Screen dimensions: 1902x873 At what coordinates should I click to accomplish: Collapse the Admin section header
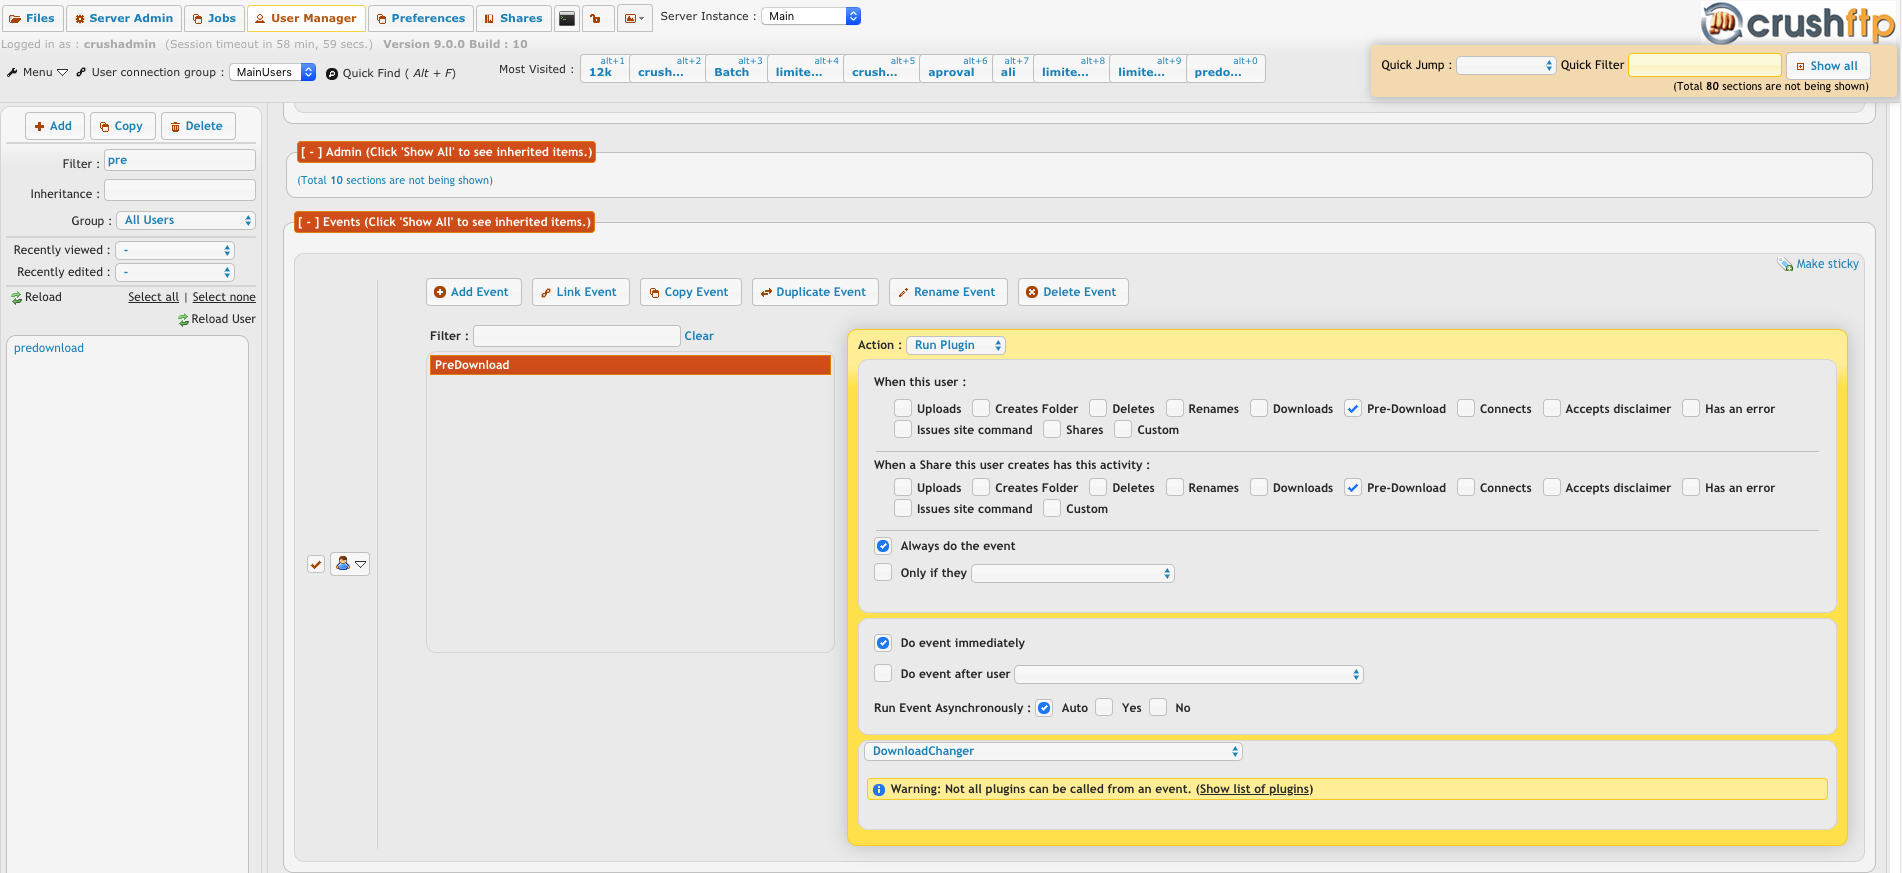[x=446, y=152]
